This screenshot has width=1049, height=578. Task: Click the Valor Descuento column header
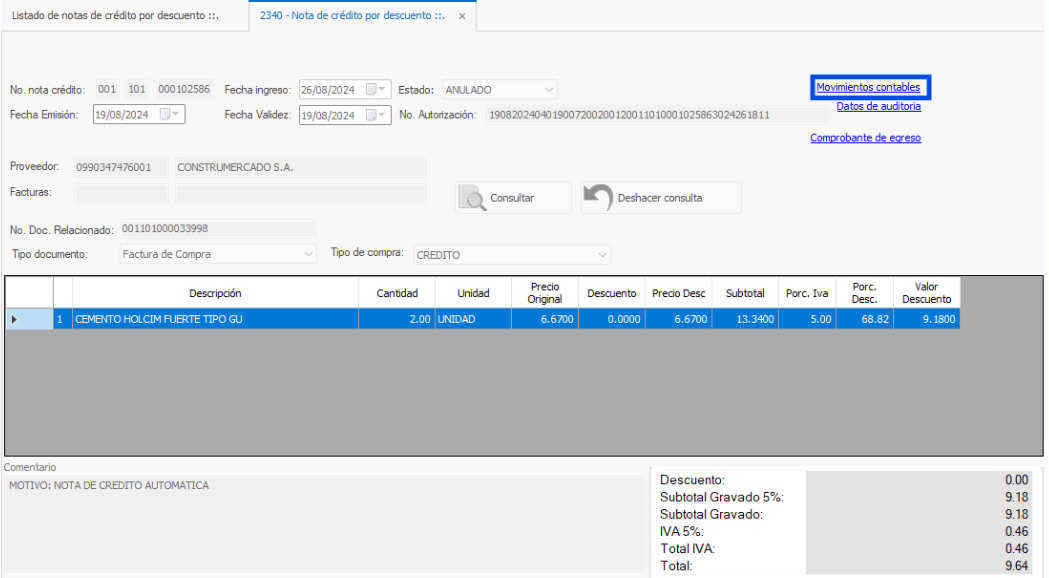(x=926, y=293)
